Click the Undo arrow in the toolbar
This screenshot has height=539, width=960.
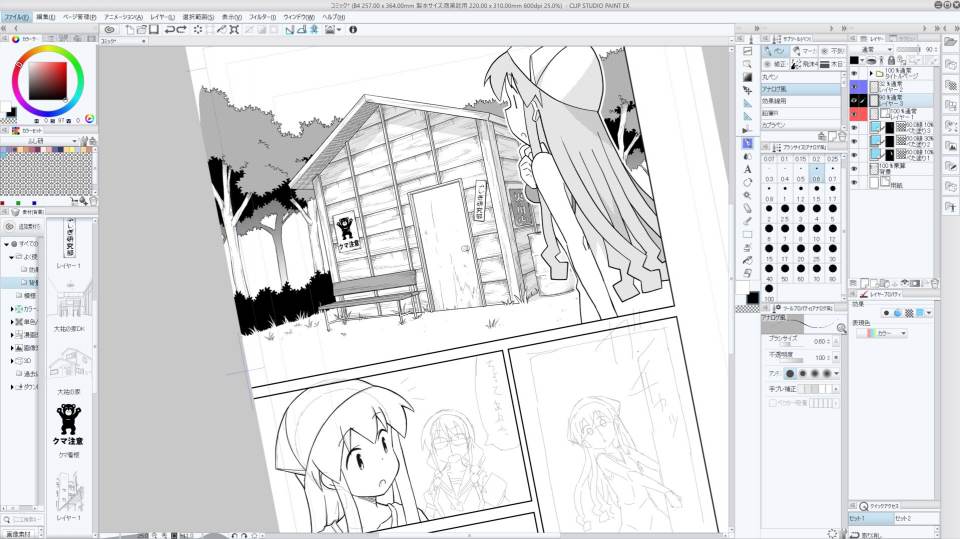point(171,30)
